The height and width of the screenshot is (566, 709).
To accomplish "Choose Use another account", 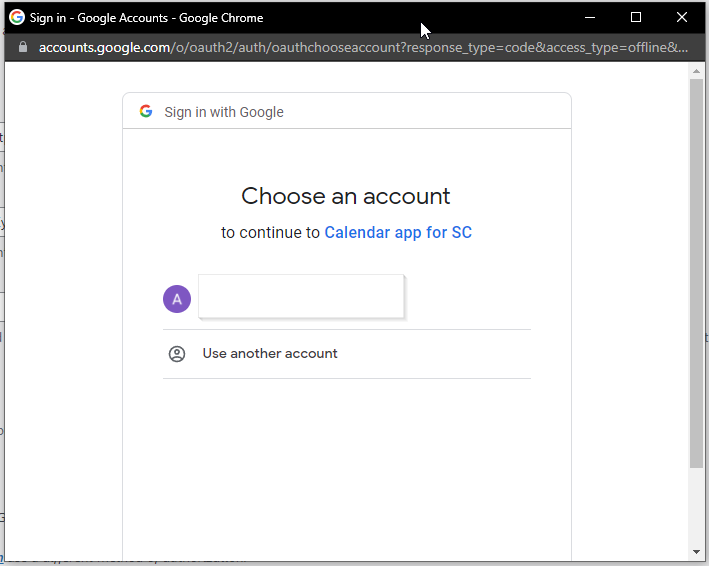I will click(270, 354).
